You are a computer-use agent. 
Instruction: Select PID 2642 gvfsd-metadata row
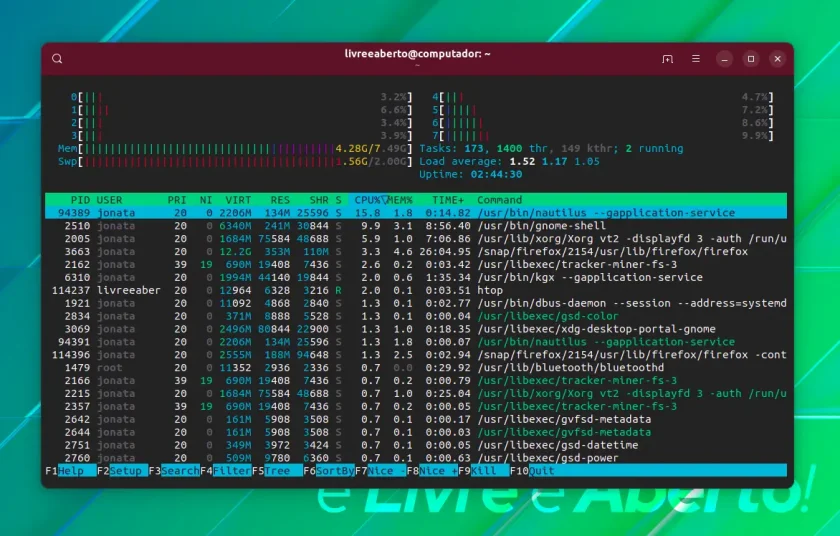[416, 419]
